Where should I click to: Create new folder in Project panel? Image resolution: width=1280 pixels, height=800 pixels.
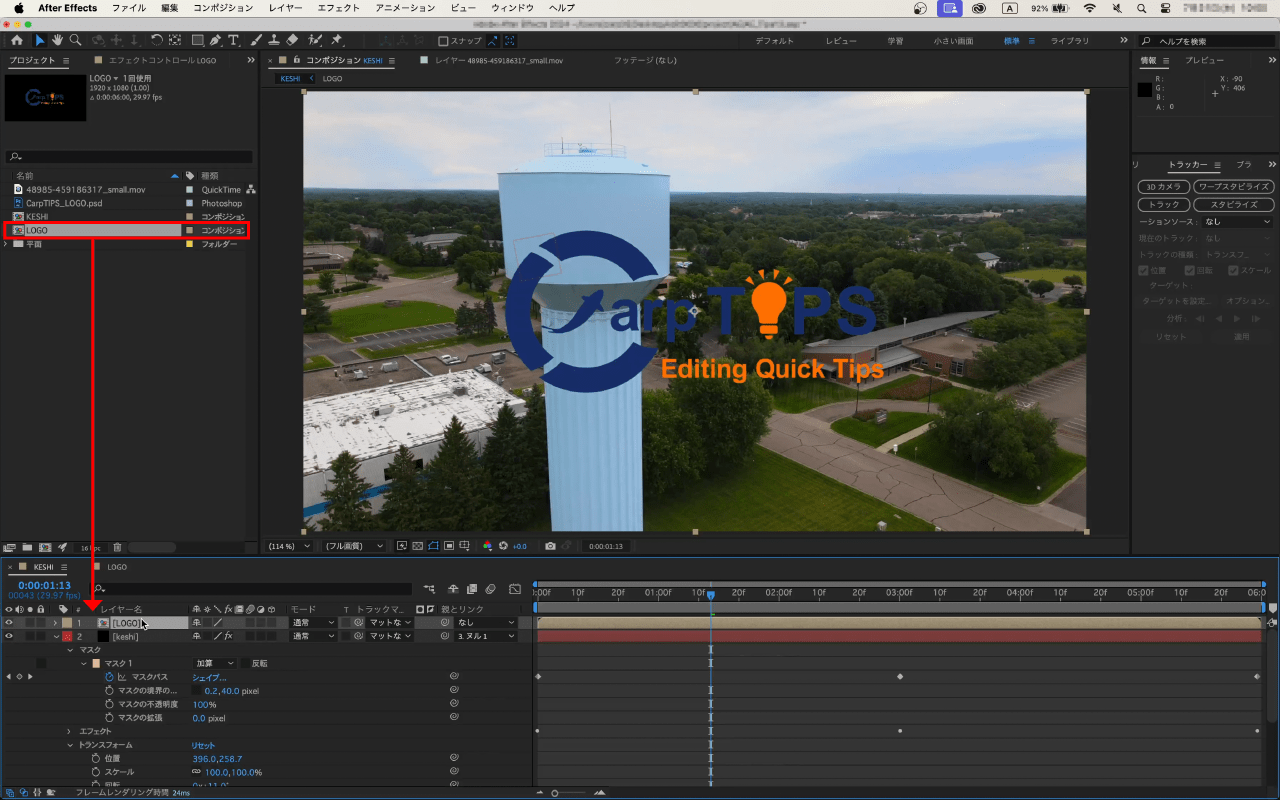27,547
